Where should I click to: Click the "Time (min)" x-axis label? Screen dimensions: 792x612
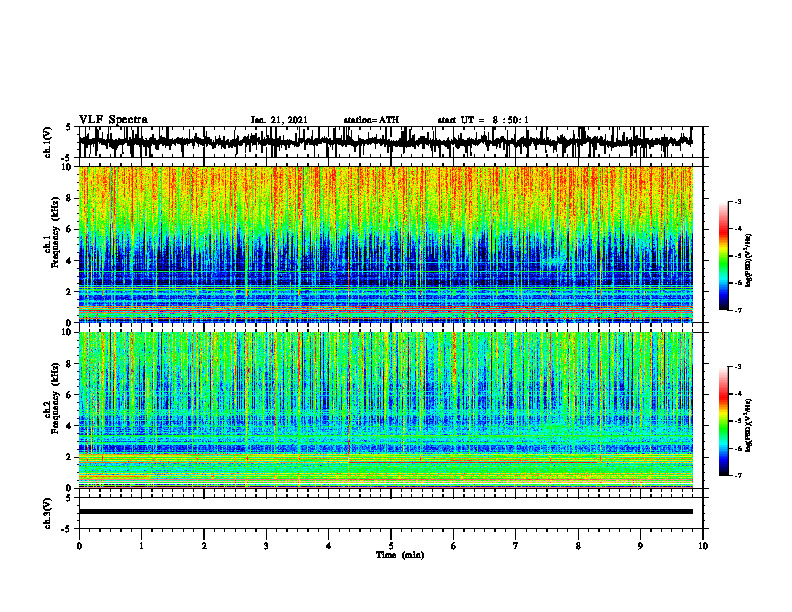click(x=400, y=555)
